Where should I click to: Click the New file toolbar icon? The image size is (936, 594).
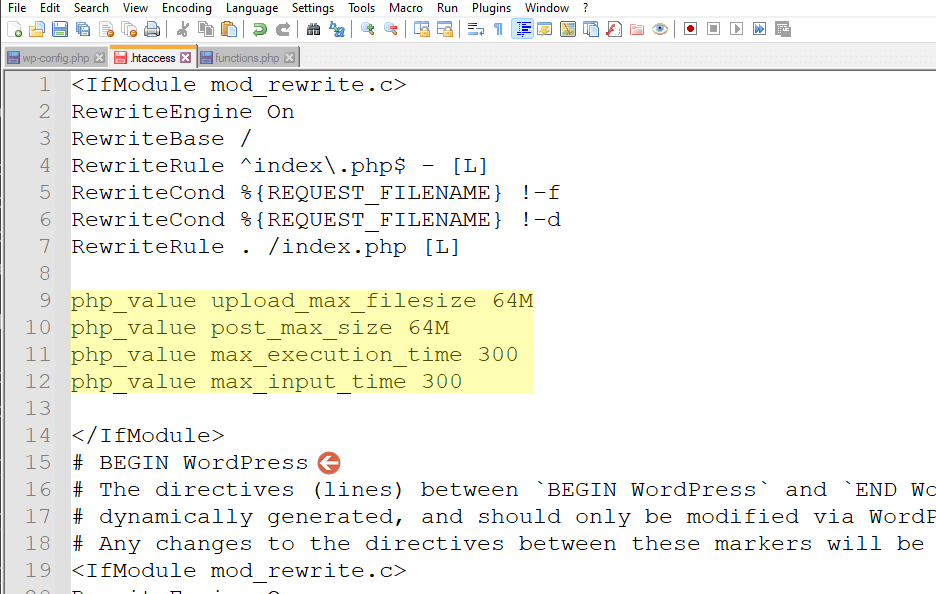(x=14, y=29)
